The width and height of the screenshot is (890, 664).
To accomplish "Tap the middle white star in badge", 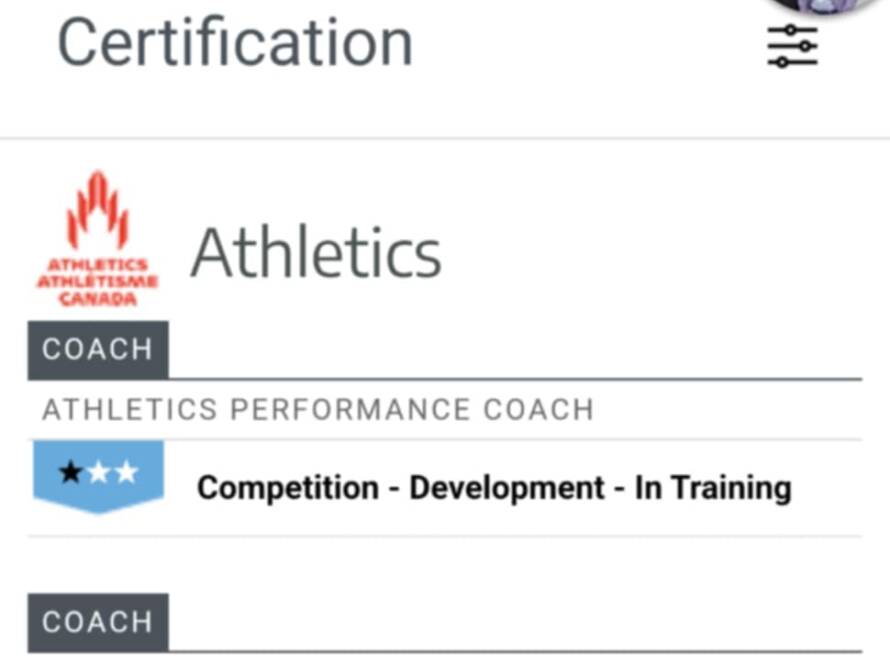I will (99, 472).
